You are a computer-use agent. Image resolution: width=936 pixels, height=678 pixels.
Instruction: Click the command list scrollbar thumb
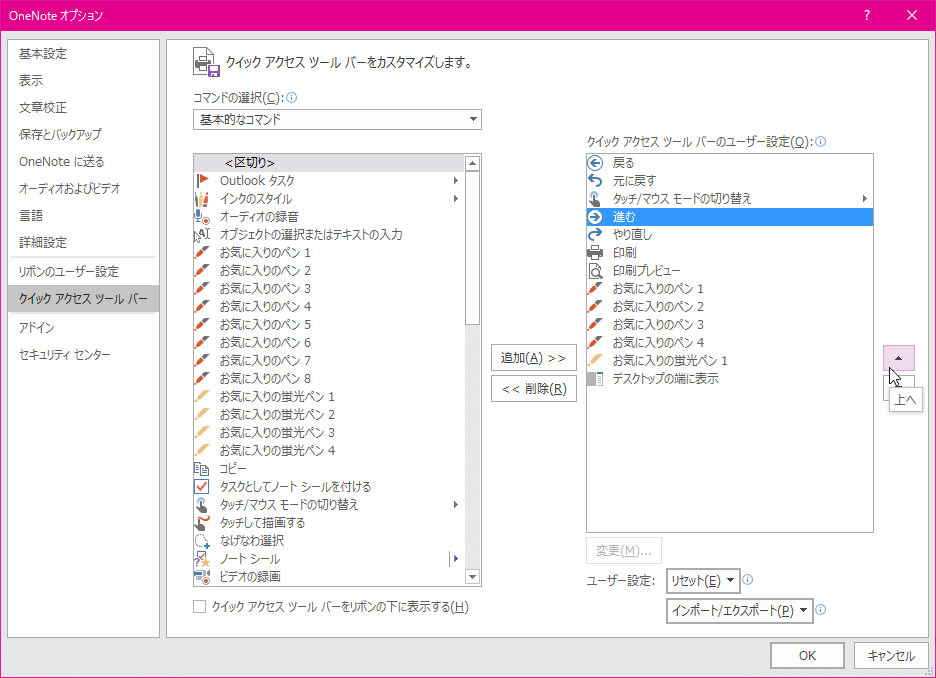coord(472,248)
